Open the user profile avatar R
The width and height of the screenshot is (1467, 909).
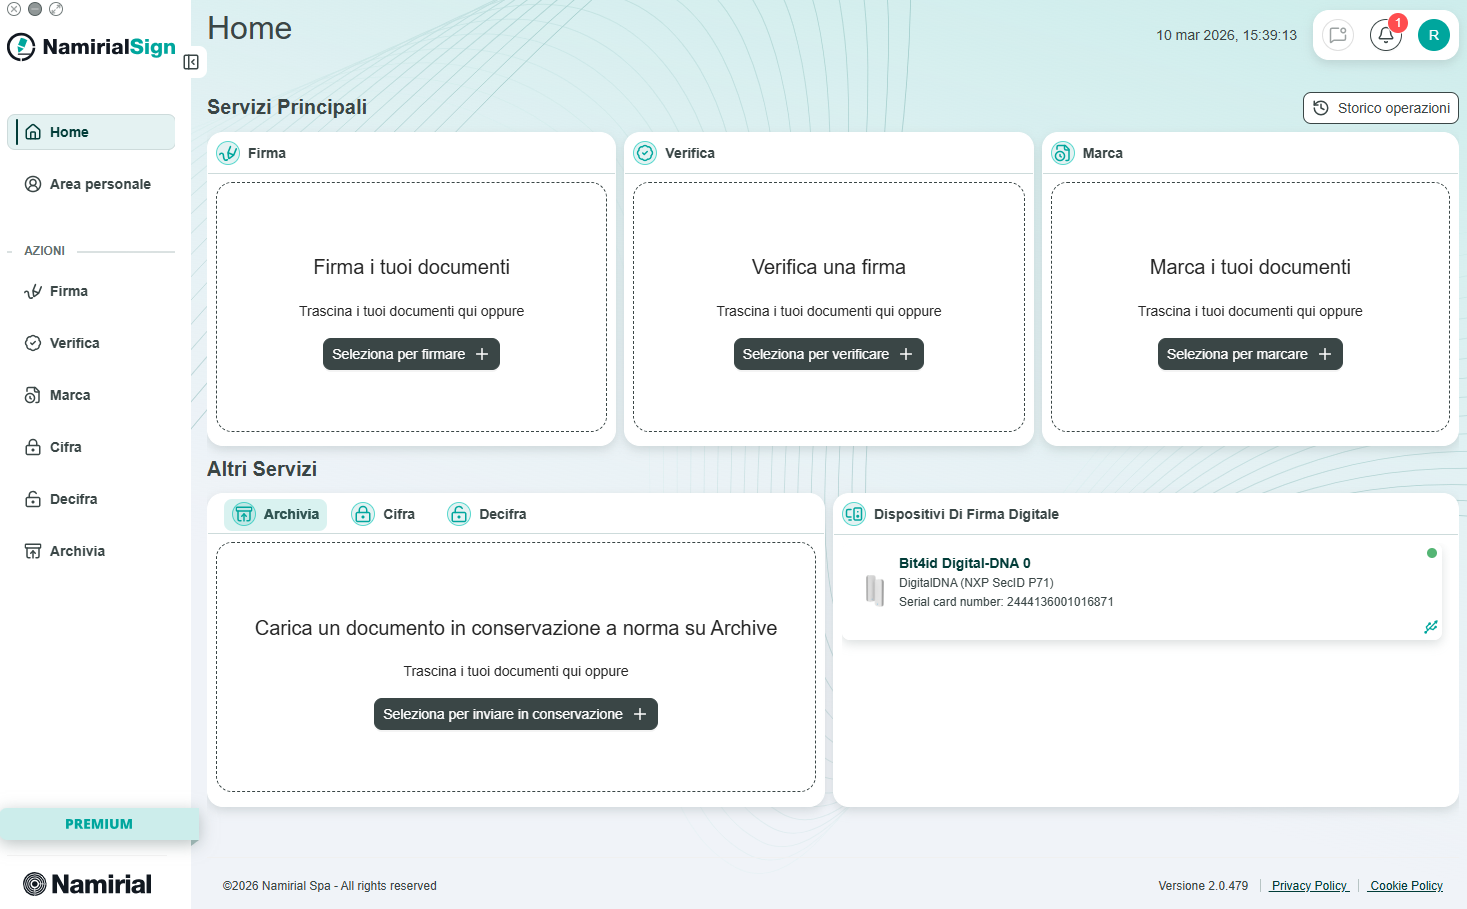[x=1433, y=35]
